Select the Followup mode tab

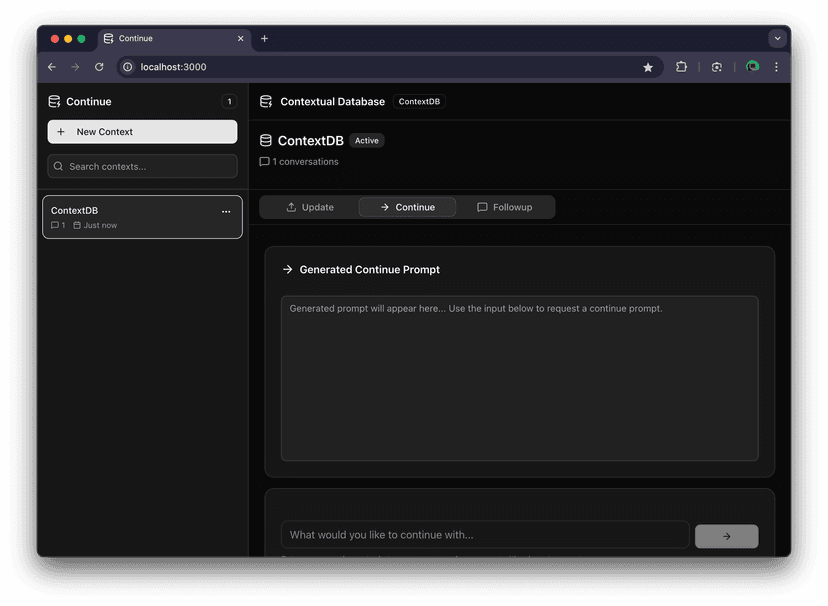pos(509,207)
